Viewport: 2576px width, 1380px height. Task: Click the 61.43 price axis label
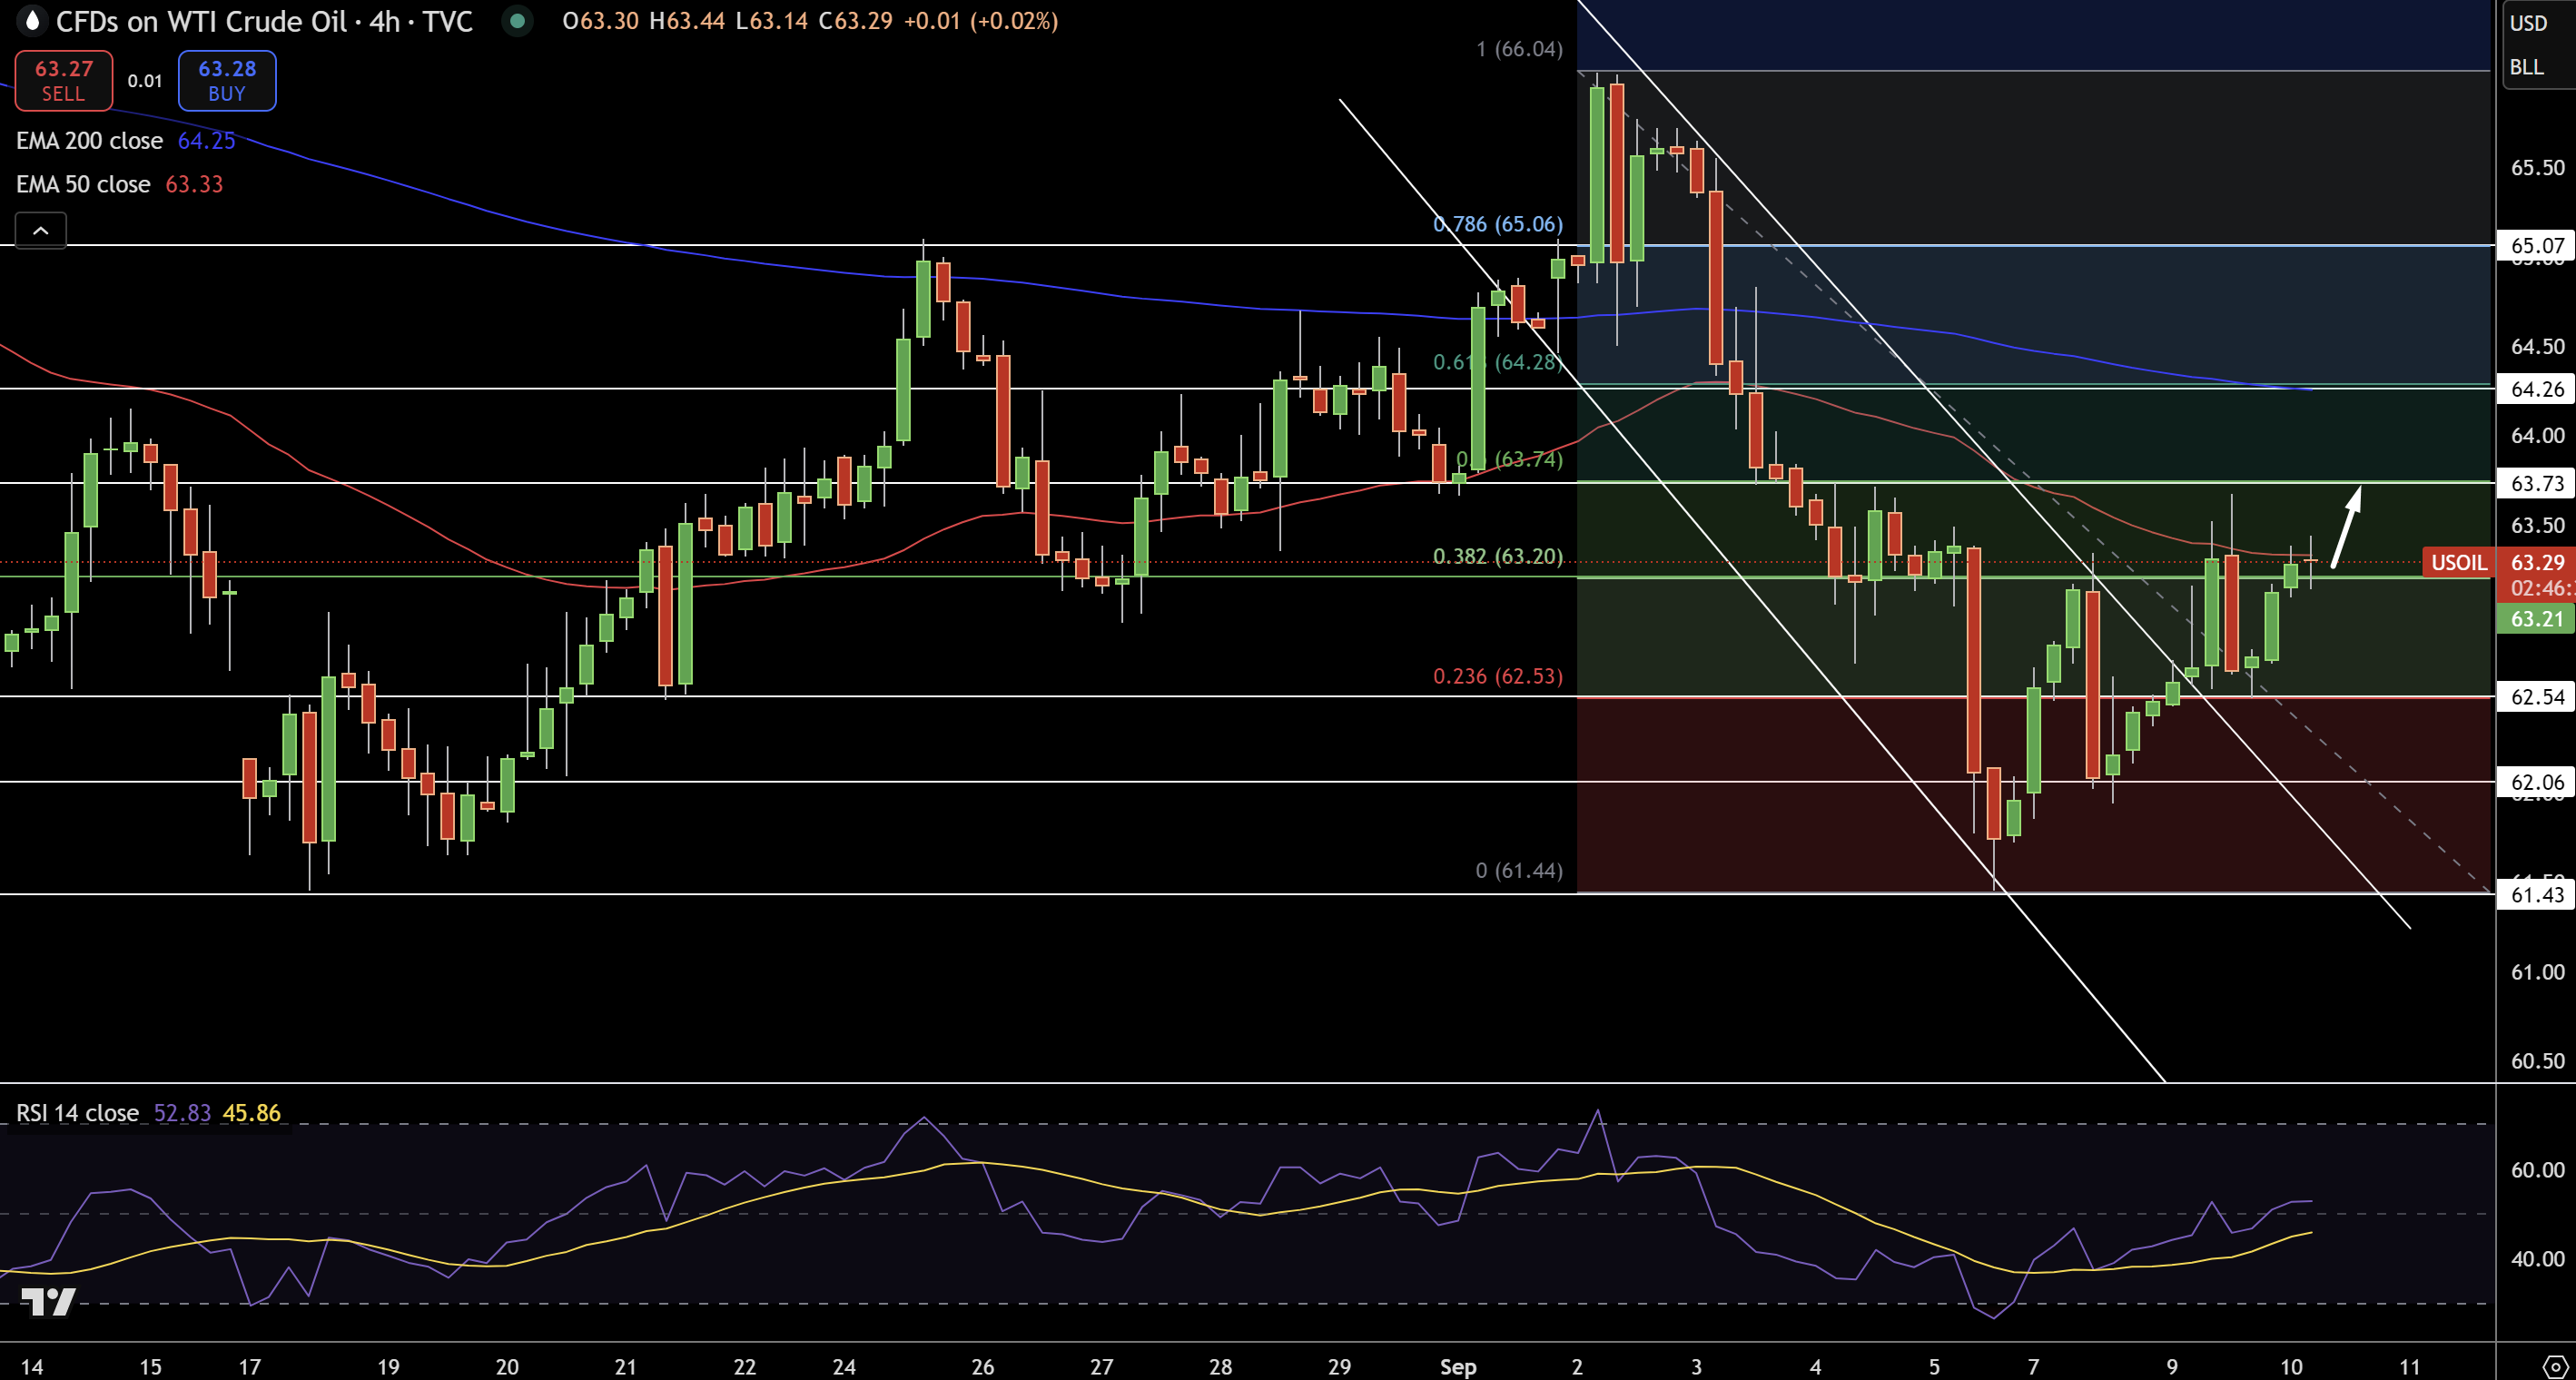(2537, 894)
